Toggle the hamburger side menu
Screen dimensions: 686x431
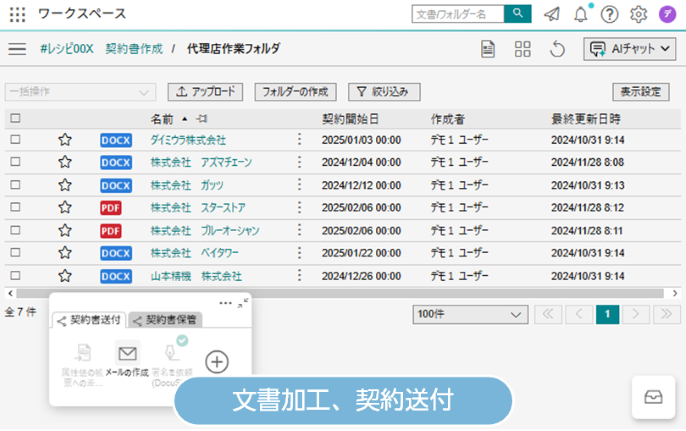pyautogui.click(x=17, y=49)
